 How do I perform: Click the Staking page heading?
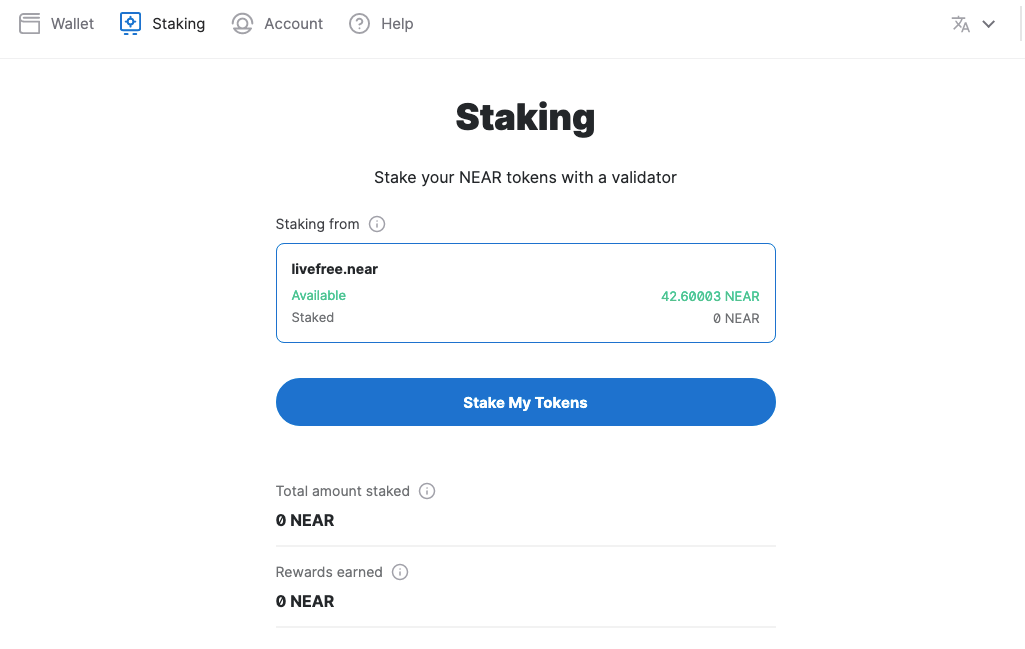click(525, 117)
